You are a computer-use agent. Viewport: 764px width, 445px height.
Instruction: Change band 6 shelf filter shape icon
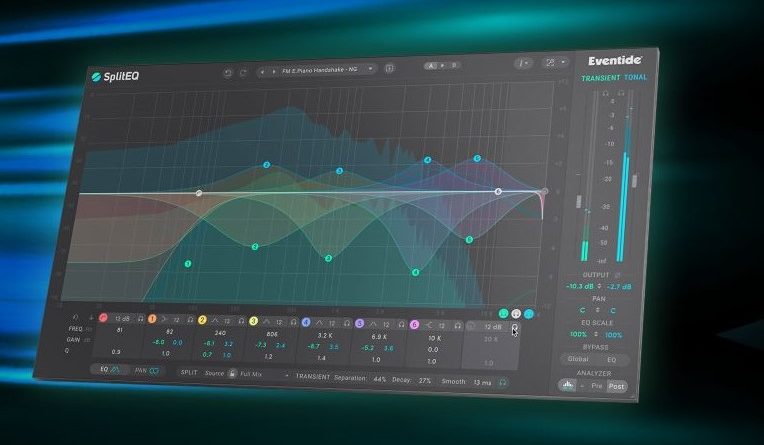click(428, 325)
